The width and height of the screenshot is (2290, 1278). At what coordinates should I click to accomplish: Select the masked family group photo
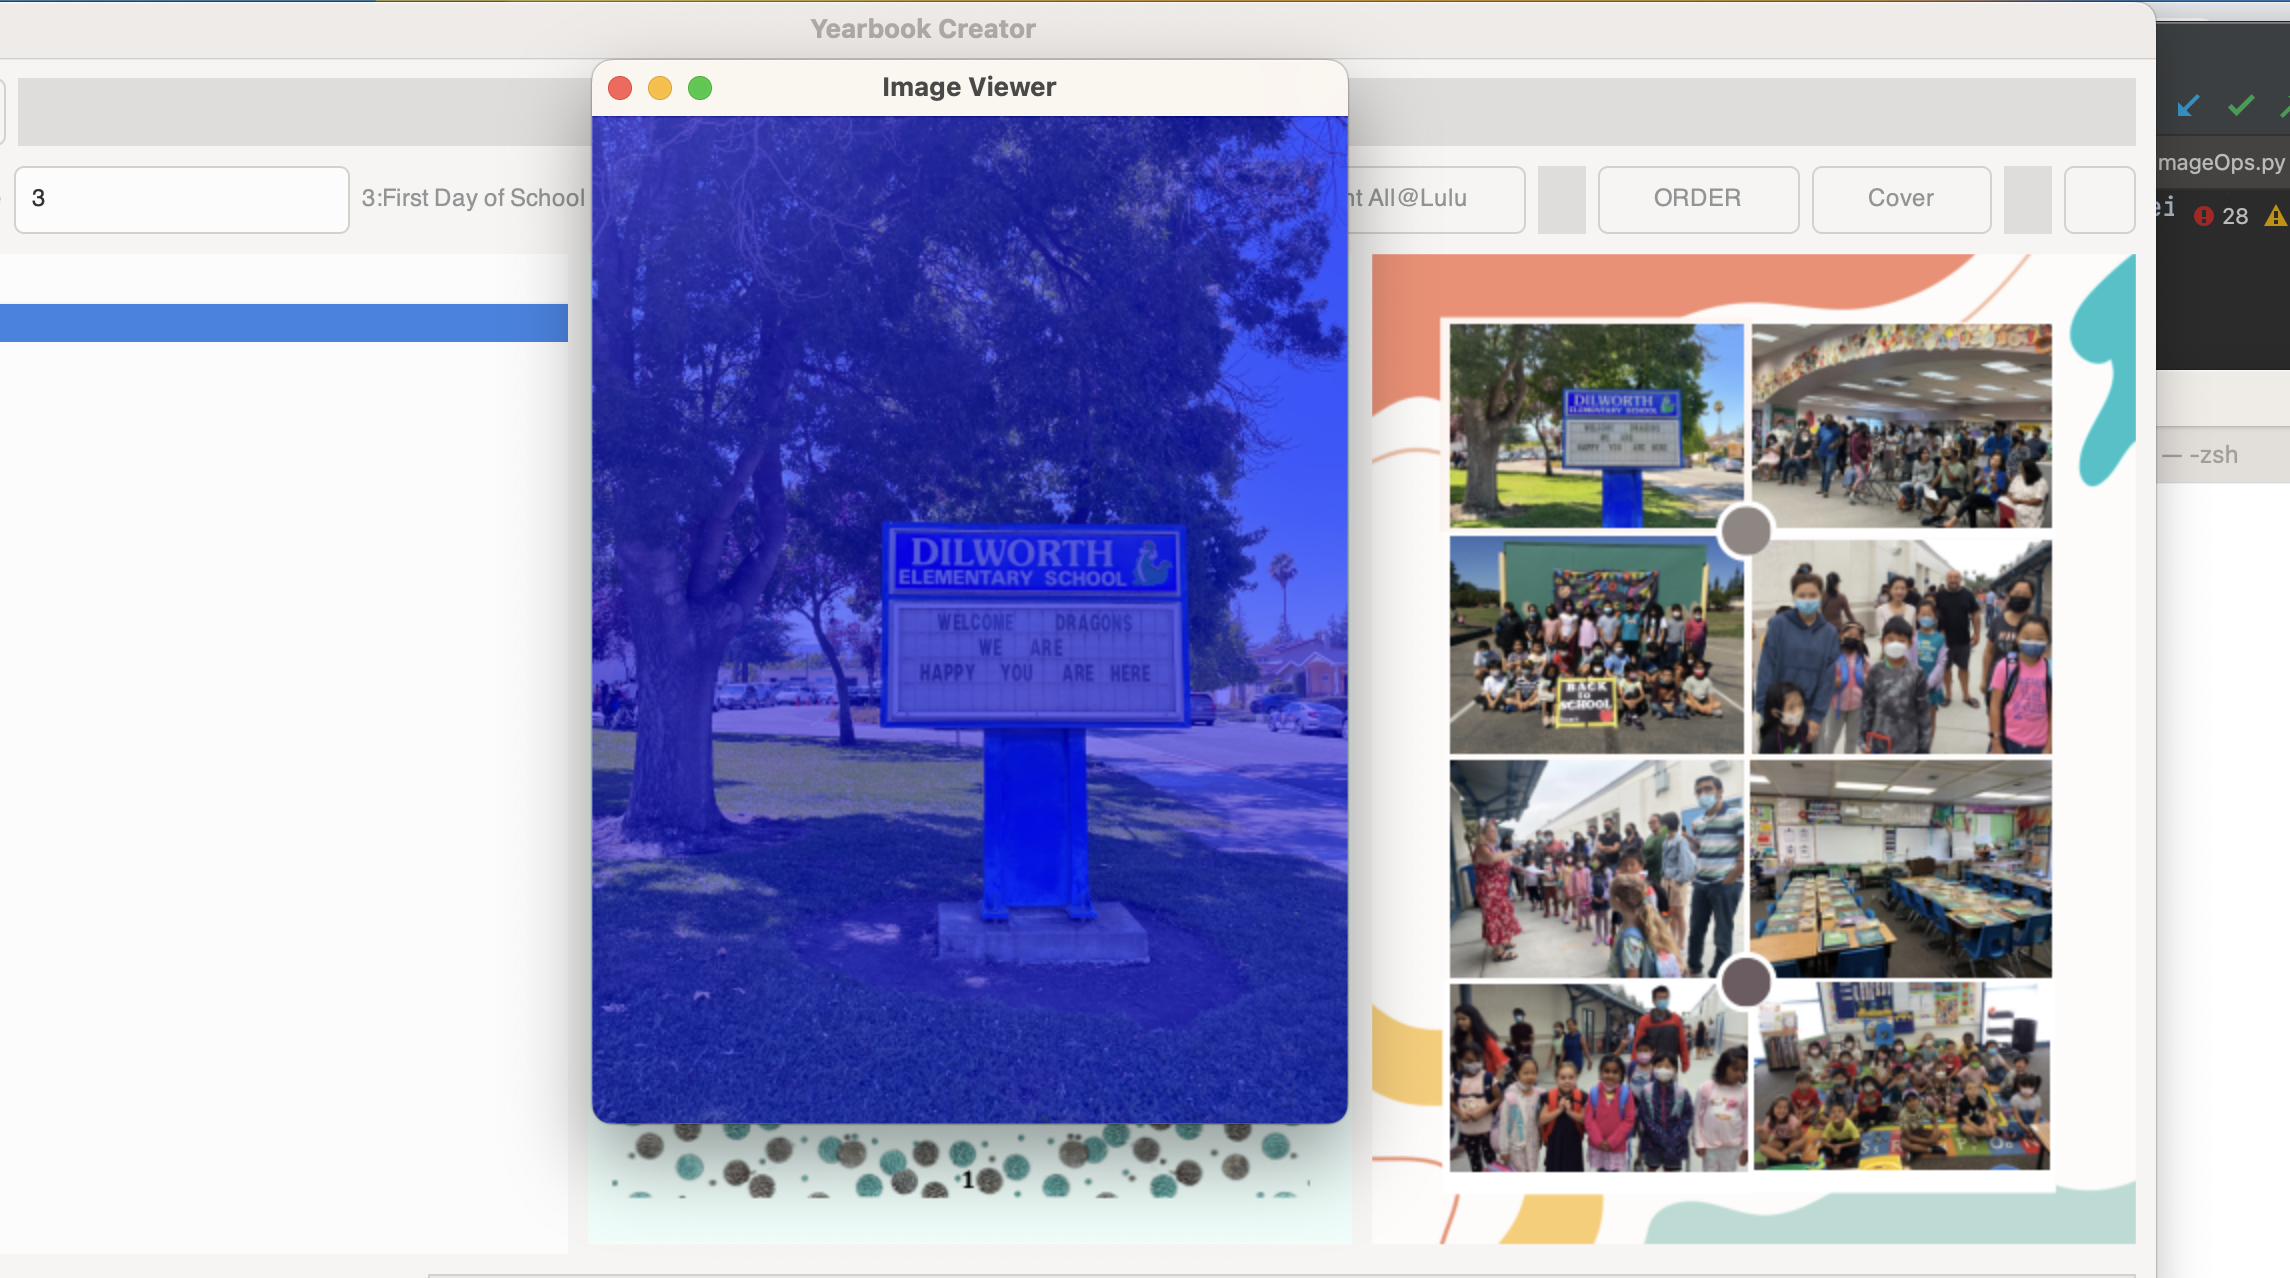pyautogui.click(x=1902, y=646)
